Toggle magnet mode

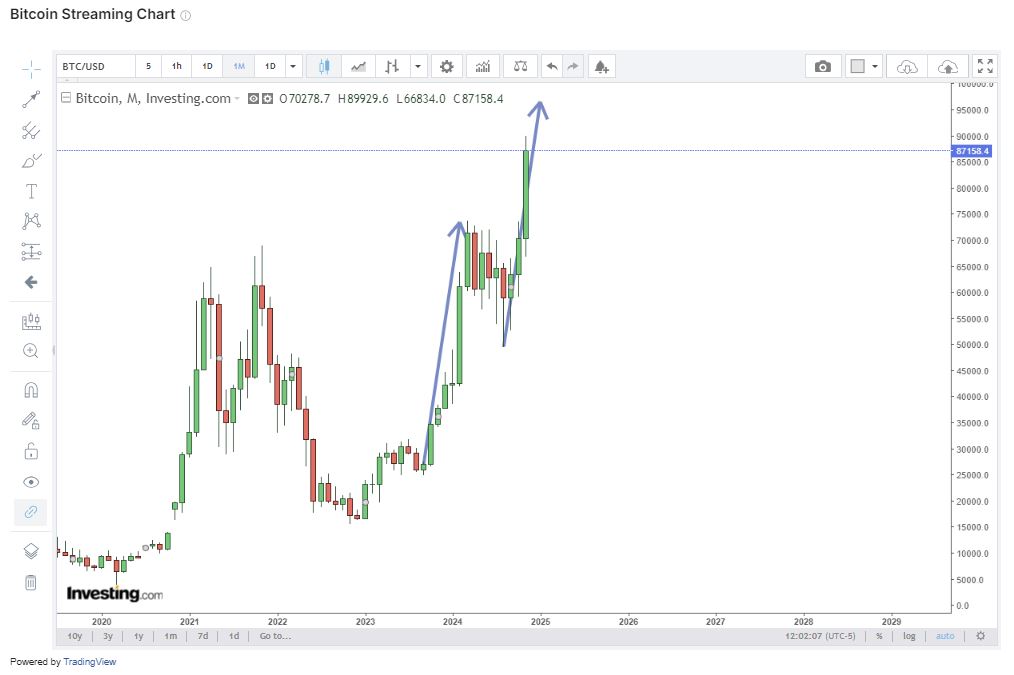tap(31, 390)
